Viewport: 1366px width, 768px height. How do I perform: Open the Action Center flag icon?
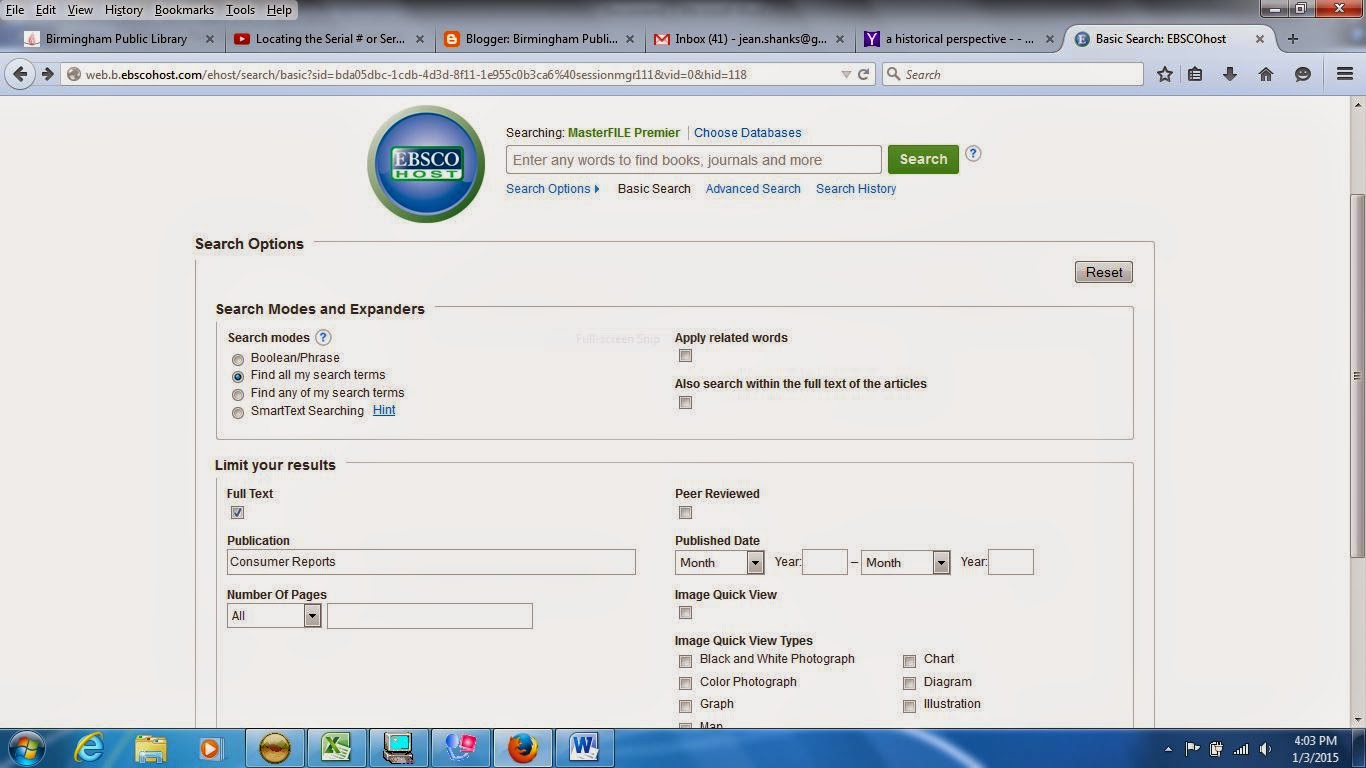1192,749
